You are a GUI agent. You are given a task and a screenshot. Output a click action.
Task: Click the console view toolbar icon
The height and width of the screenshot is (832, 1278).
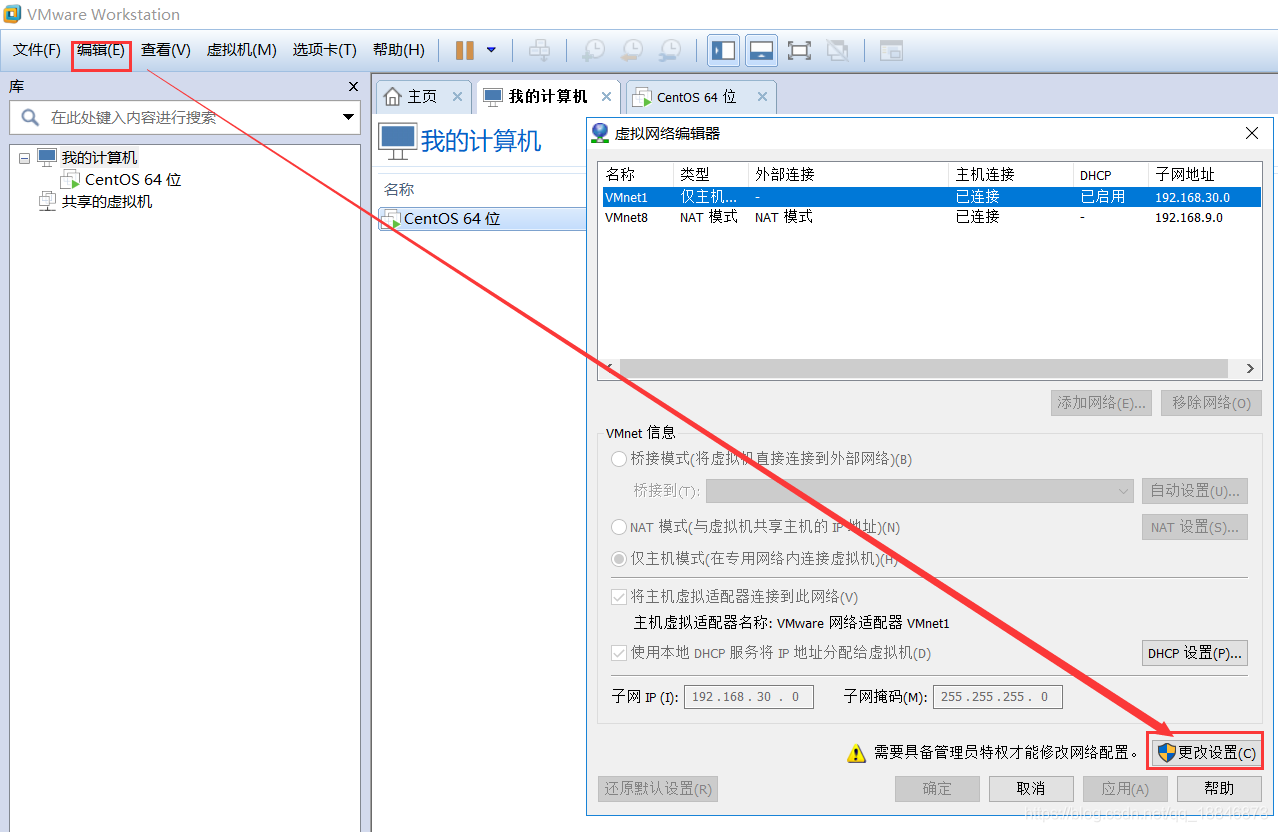click(891, 50)
